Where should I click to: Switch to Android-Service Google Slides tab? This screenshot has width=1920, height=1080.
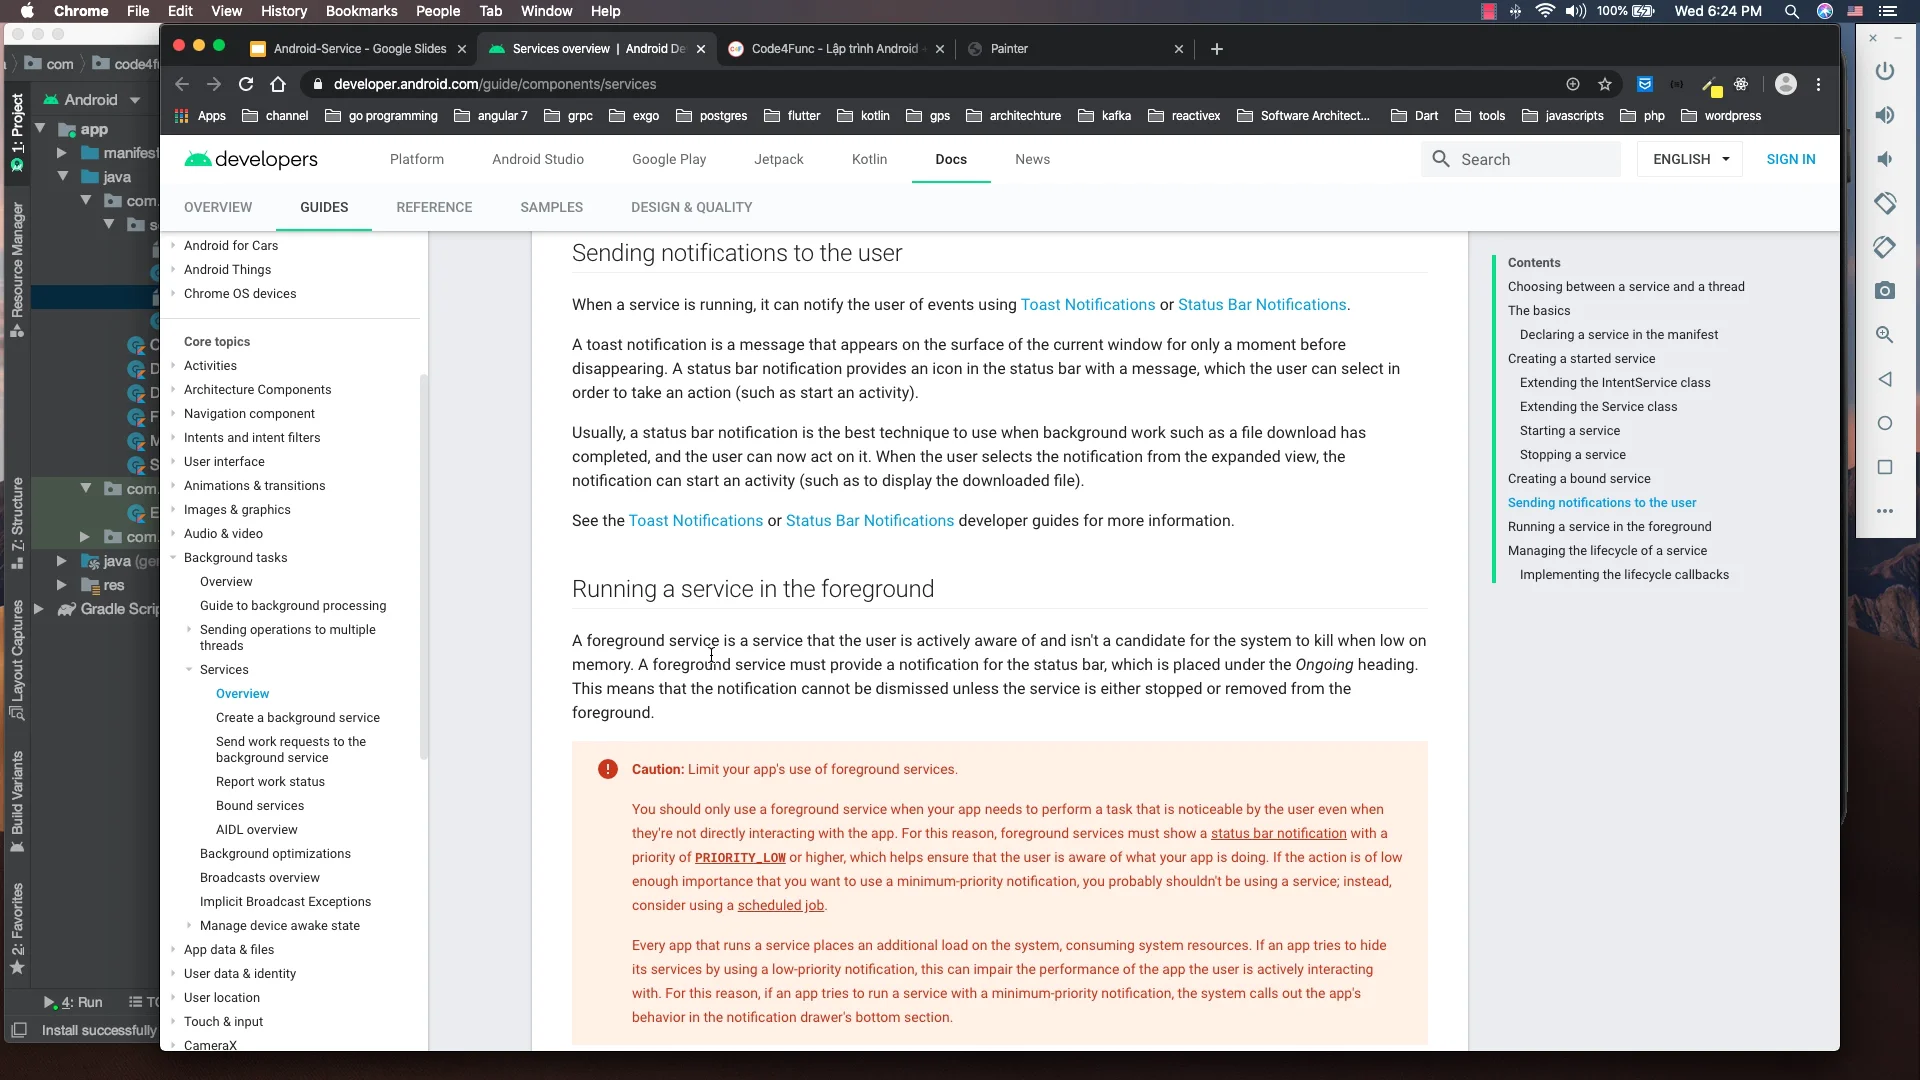point(358,49)
